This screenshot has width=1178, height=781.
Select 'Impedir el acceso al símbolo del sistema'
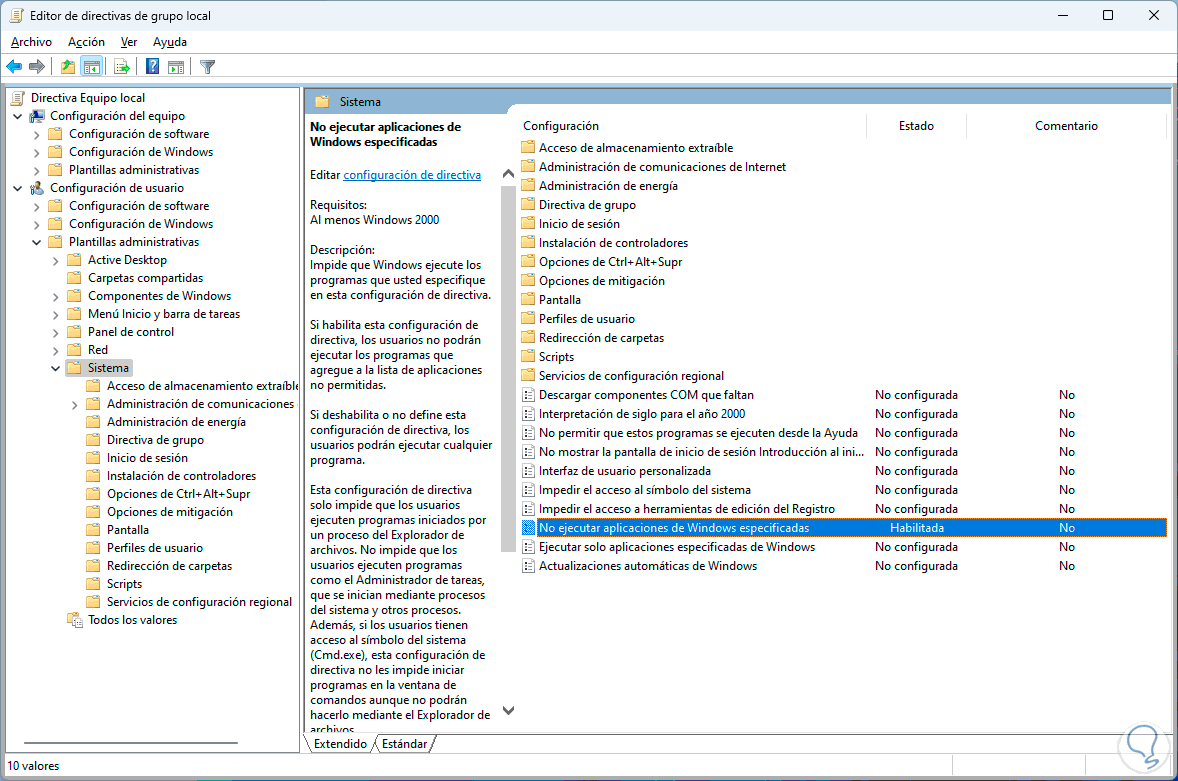click(644, 490)
